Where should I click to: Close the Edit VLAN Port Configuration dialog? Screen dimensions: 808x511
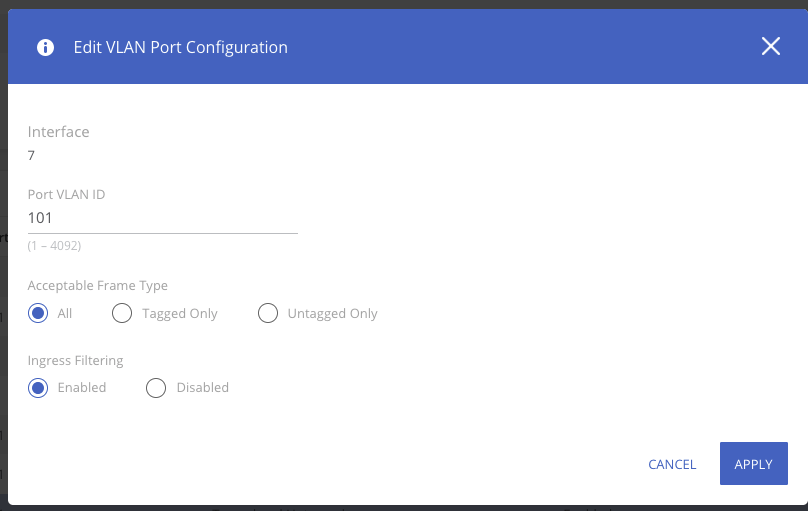point(770,46)
